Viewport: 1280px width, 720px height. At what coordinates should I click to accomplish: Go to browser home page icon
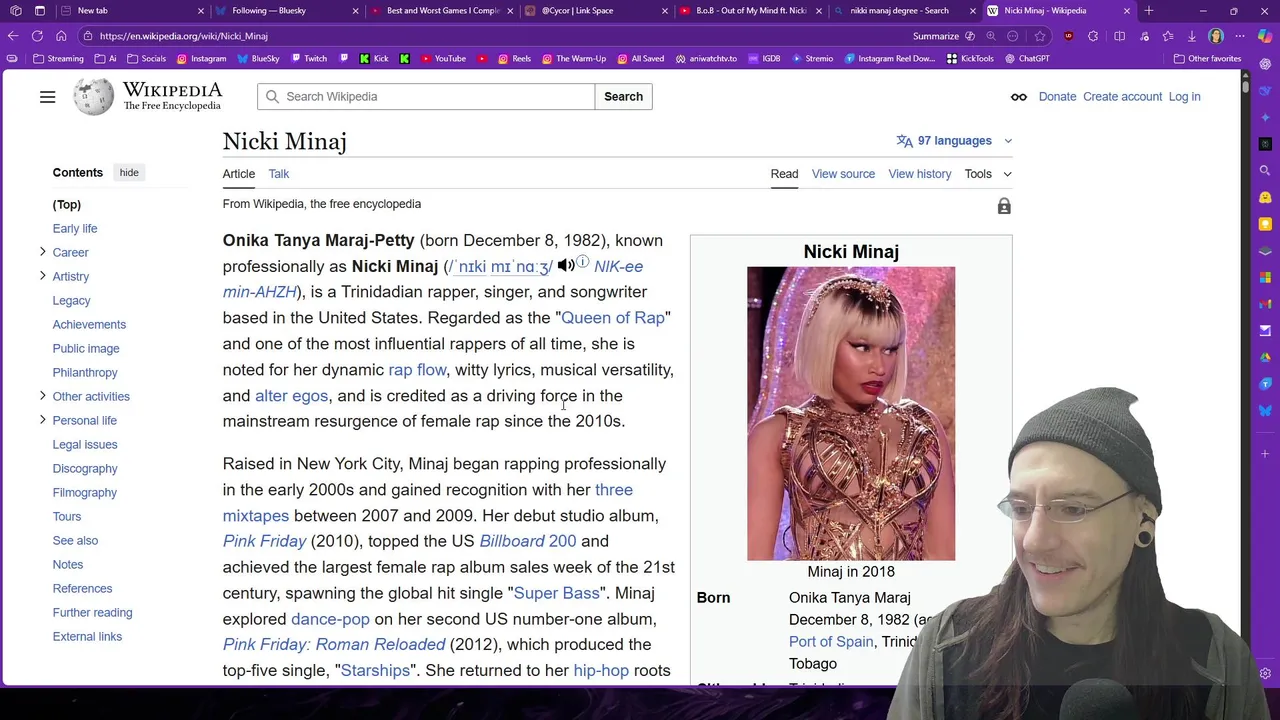61,36
